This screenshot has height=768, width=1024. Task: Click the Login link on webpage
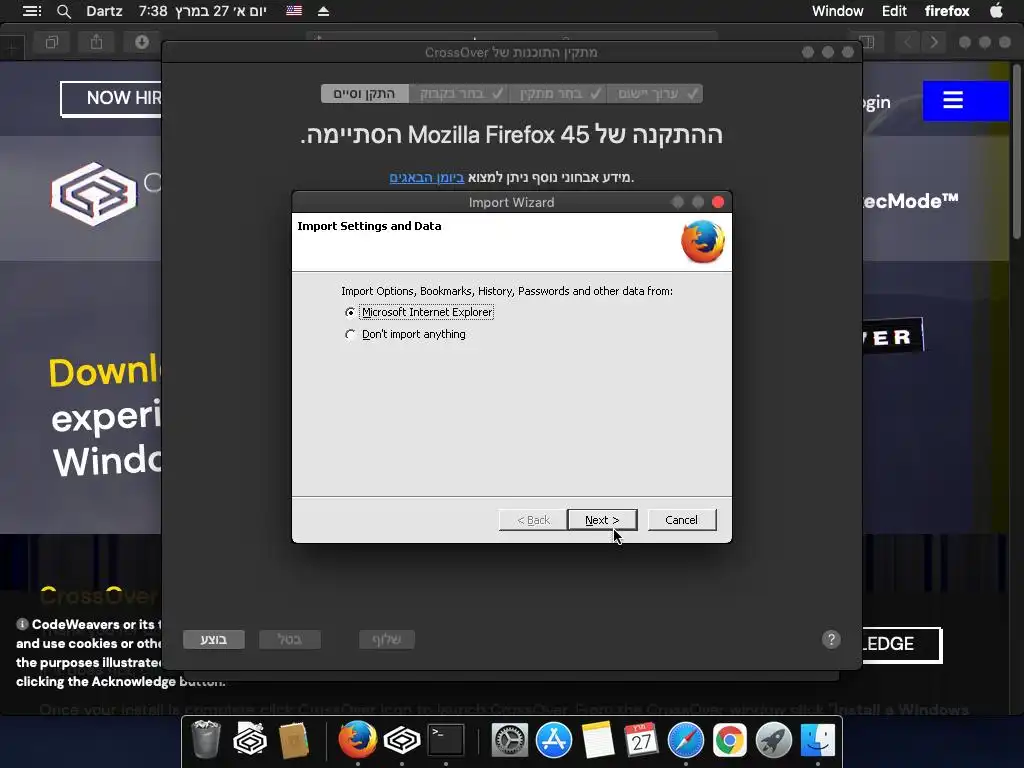coord(876,103)
